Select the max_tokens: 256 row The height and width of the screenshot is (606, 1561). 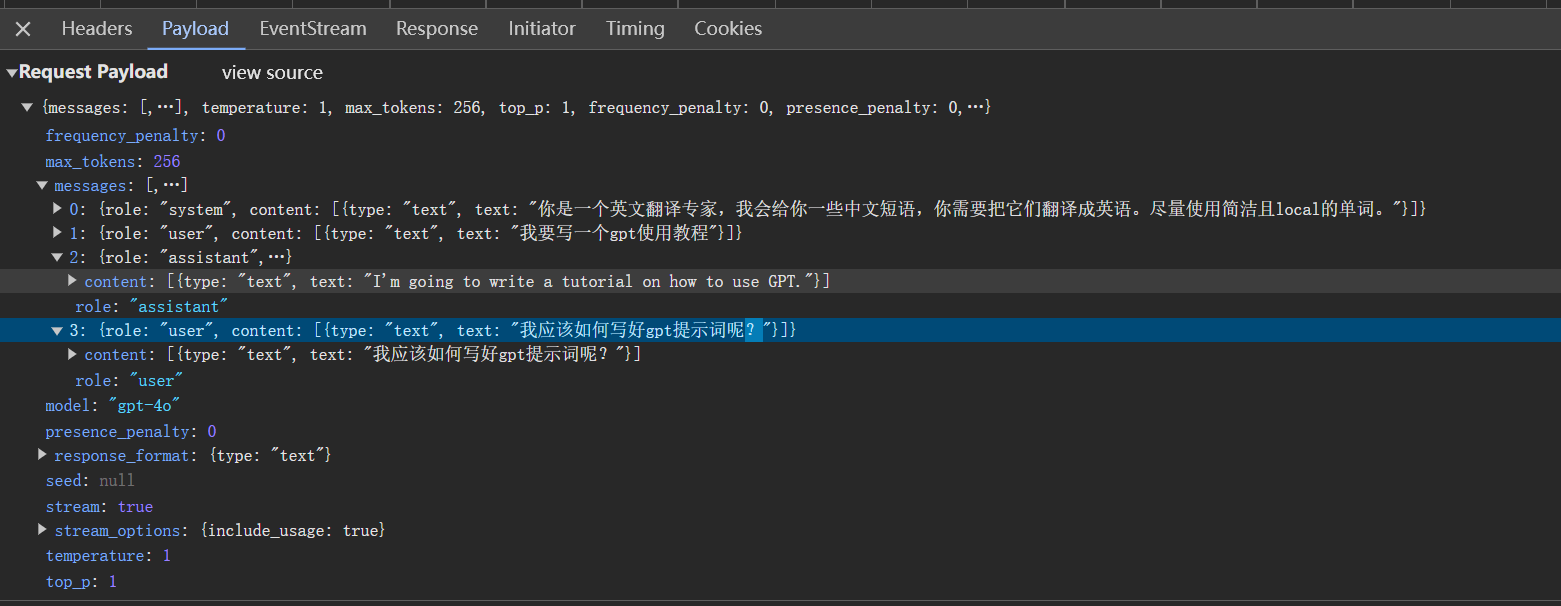(113, 161)
